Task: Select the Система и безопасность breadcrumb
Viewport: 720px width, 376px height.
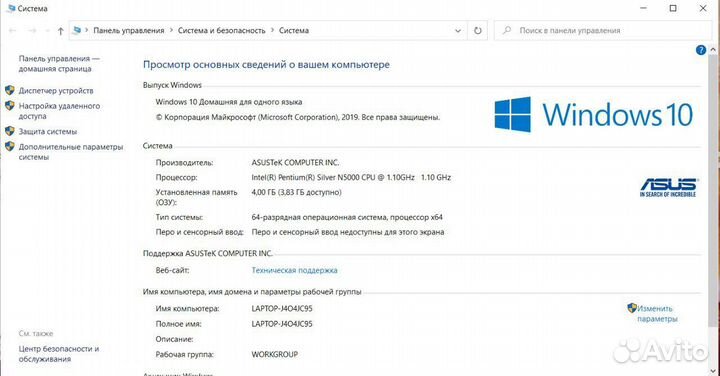Action: pyautogui.click(x=221, y=30)
